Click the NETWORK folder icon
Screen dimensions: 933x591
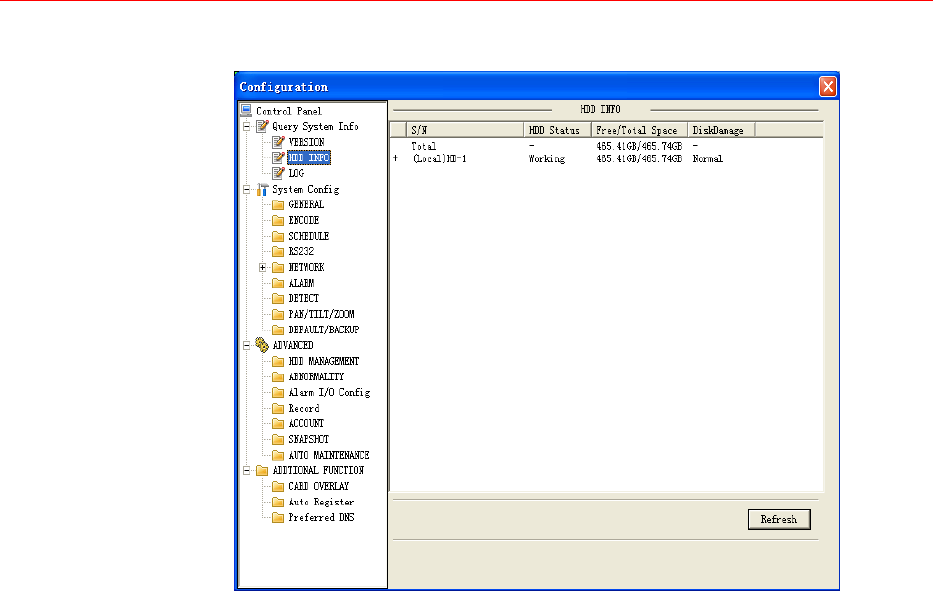pos(278,267)
